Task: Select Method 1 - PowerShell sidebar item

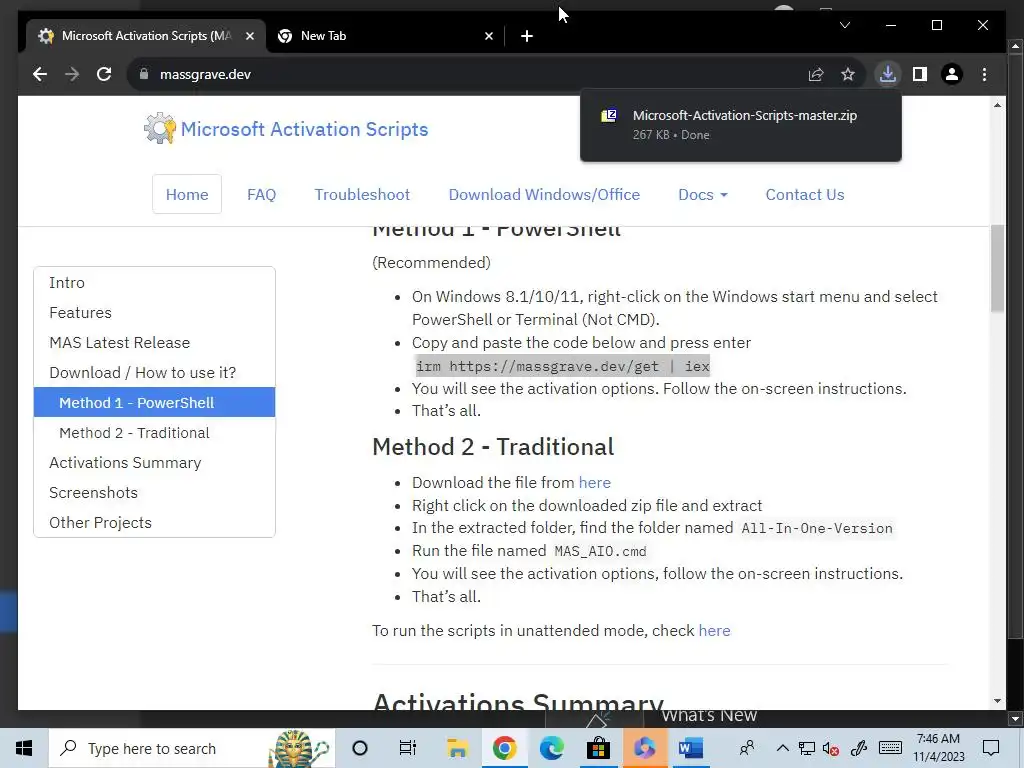Action: (x=154, y=402)
